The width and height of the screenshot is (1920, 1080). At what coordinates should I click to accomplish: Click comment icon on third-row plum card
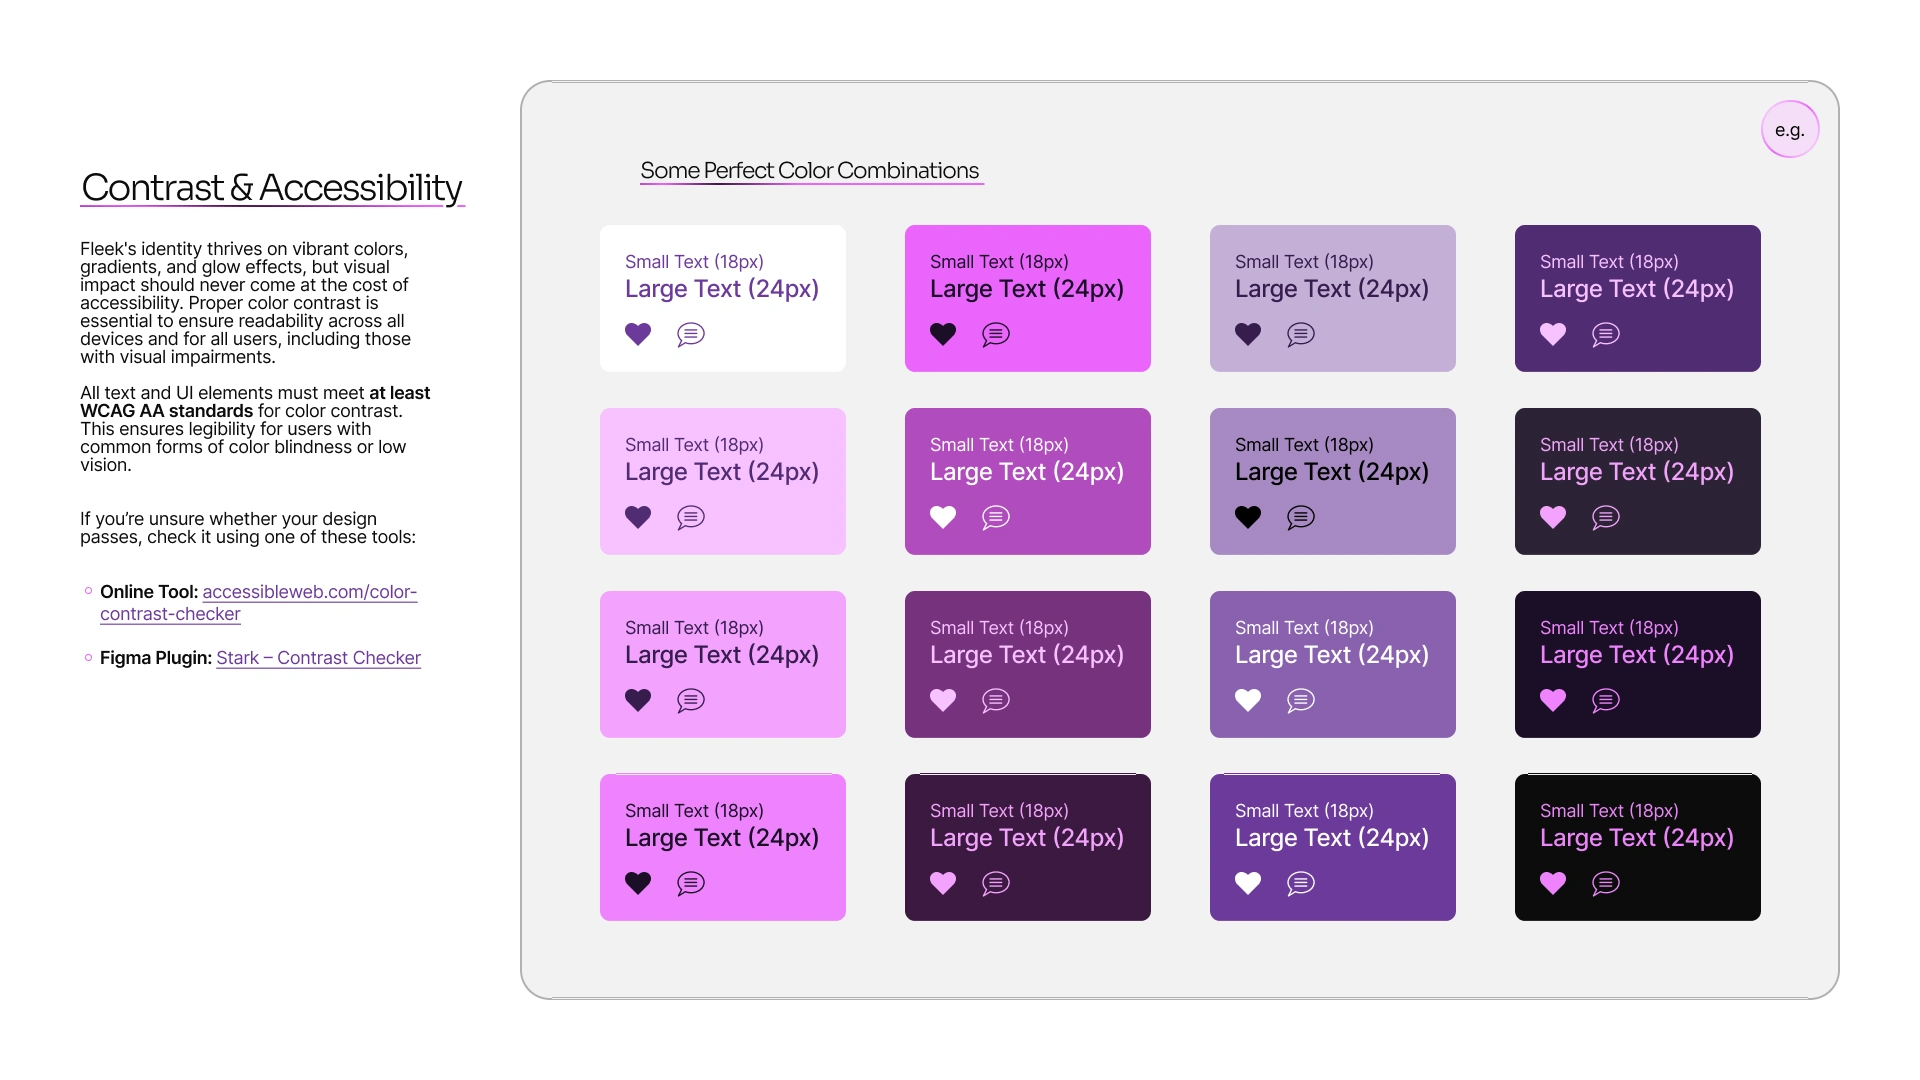996,700
